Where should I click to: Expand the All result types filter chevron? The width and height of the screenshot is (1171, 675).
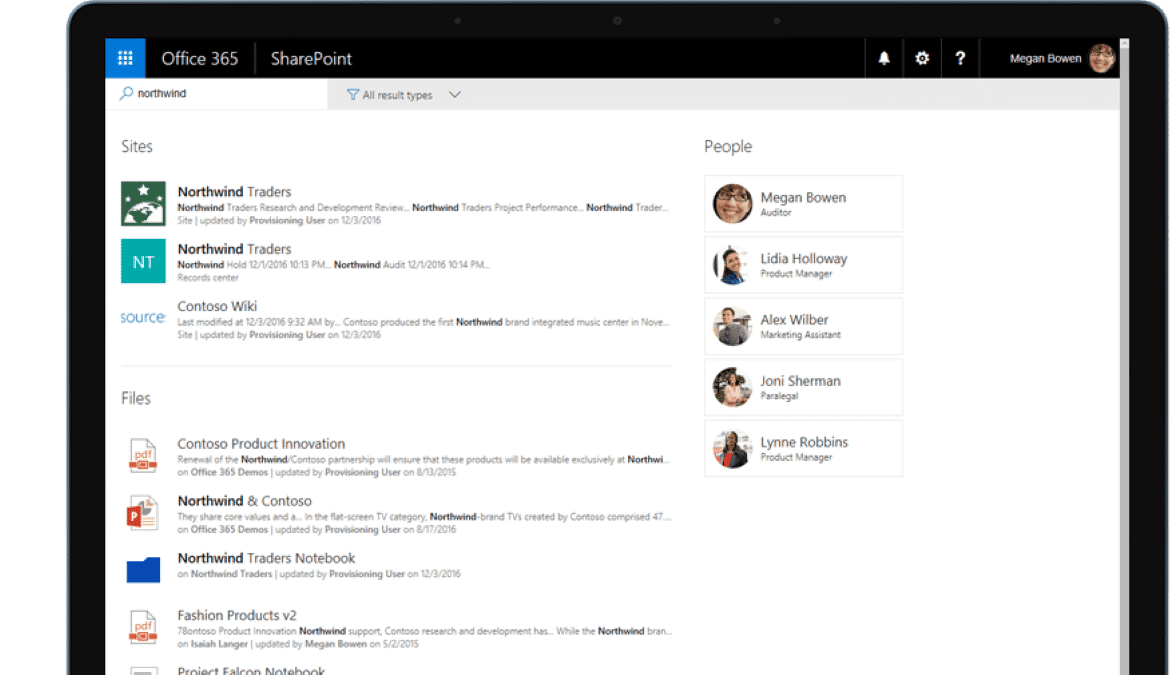455,95
